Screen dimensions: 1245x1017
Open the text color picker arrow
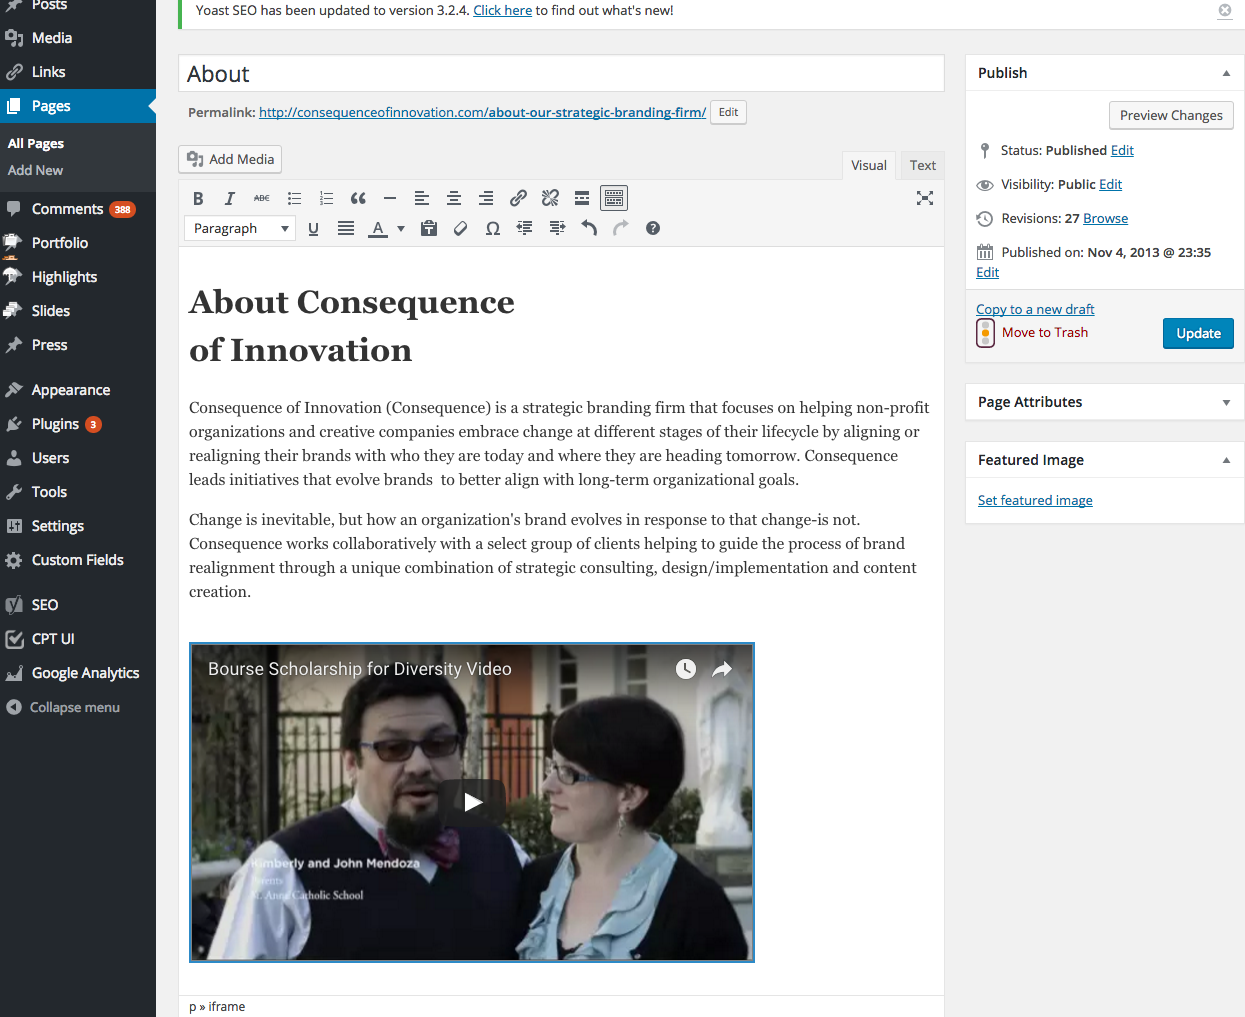(x=401, y=228)
